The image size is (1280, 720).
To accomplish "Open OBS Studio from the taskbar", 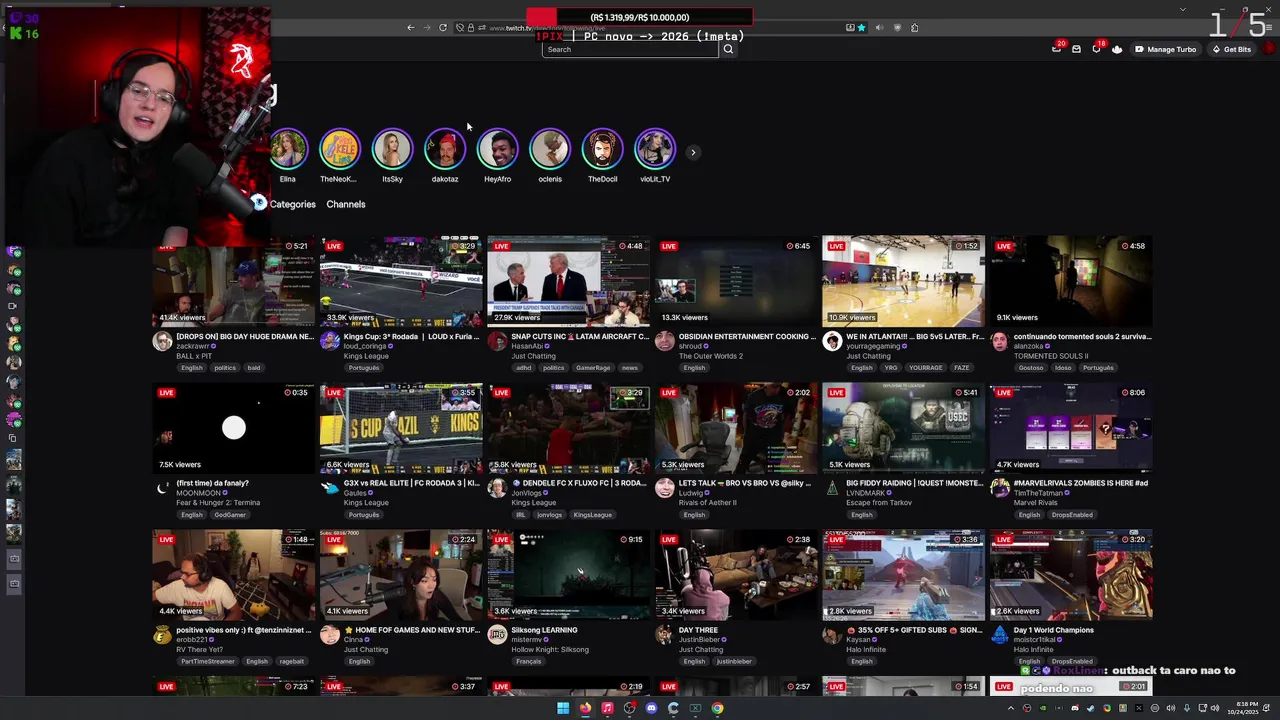I will tap(629, 708).
